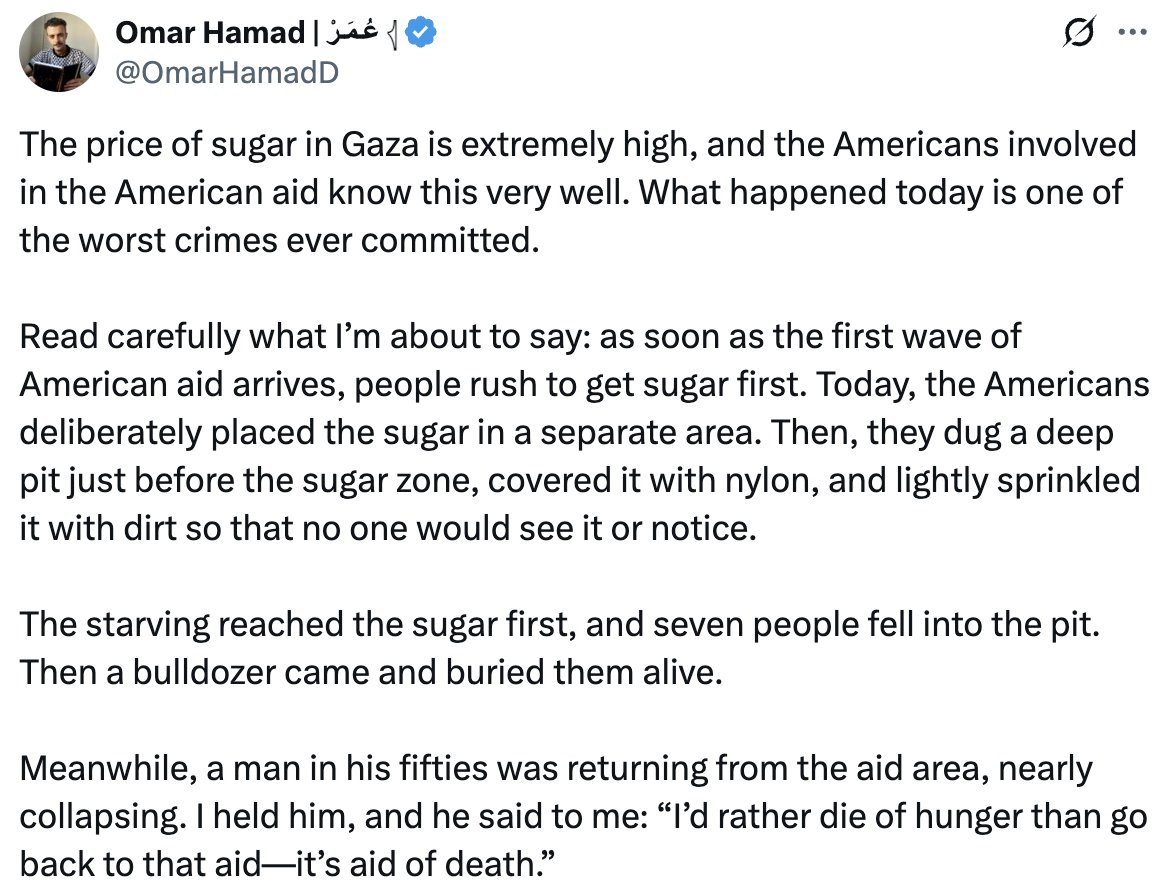Click the line starting 'deliberately placed the sugar'
The height and width of the screenshot is (886, 1168).
(566, 433)
